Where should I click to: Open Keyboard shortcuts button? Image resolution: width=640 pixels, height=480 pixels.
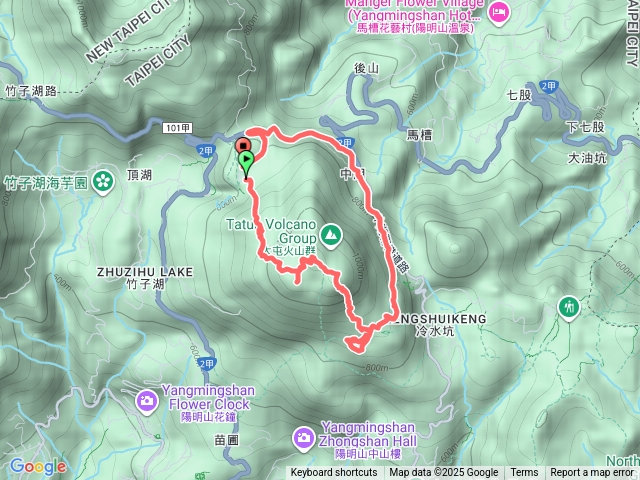(334, 473)
